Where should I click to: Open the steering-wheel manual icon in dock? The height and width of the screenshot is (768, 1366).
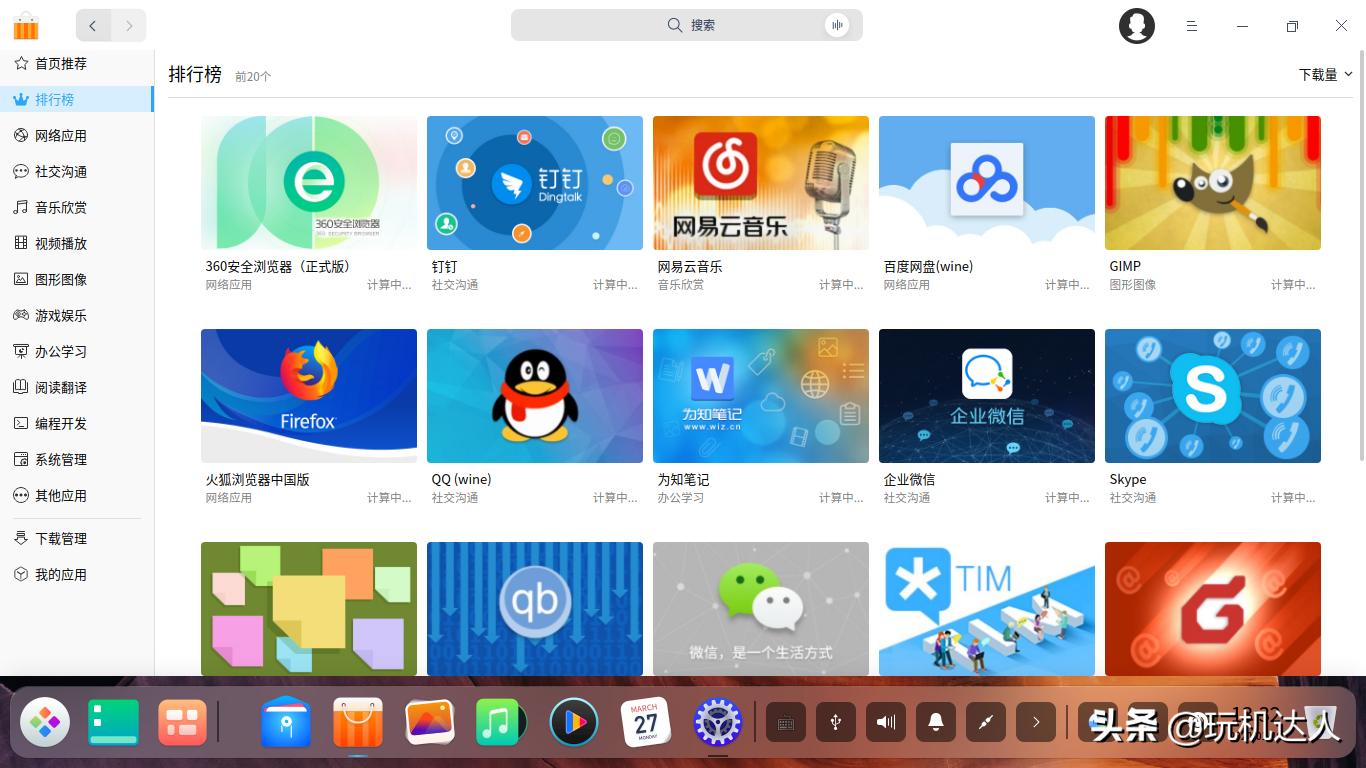(718, 721)
